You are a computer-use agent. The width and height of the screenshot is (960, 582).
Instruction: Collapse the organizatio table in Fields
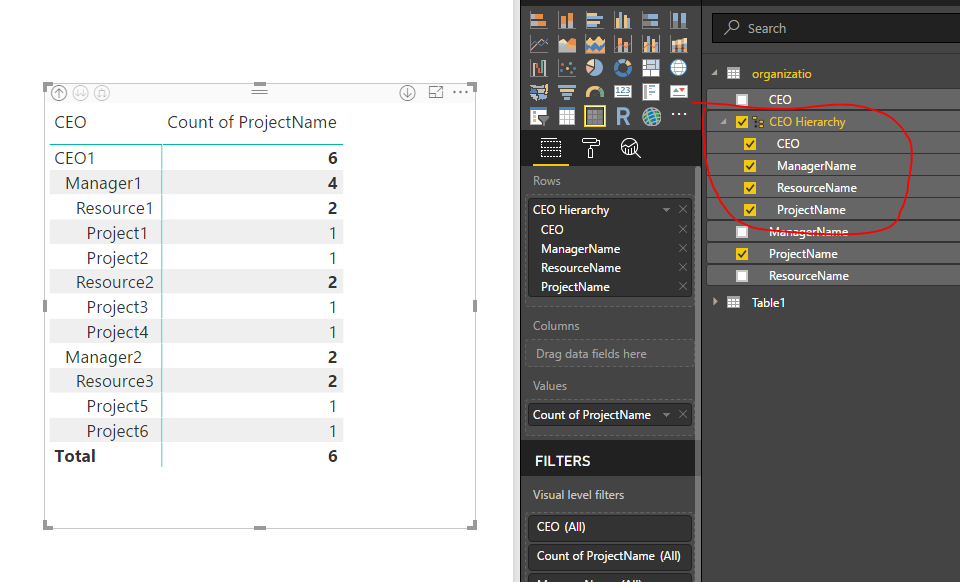[714, 73]
